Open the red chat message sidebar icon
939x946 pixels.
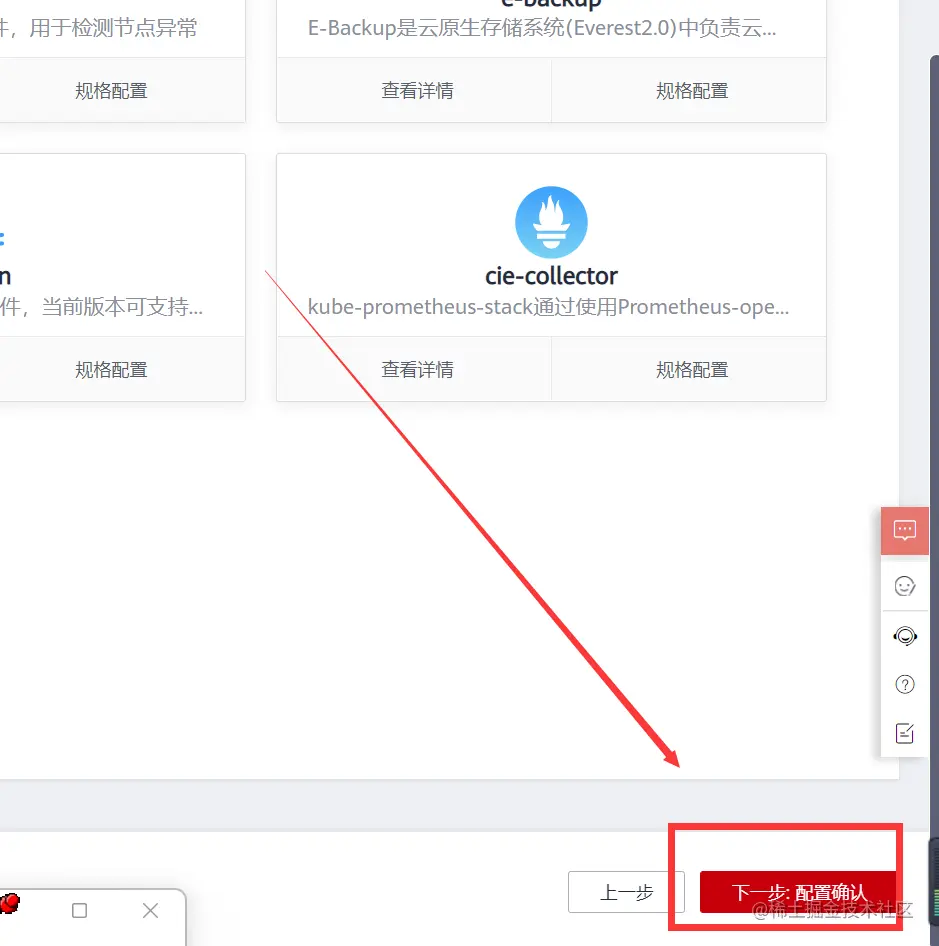point(904,531)
